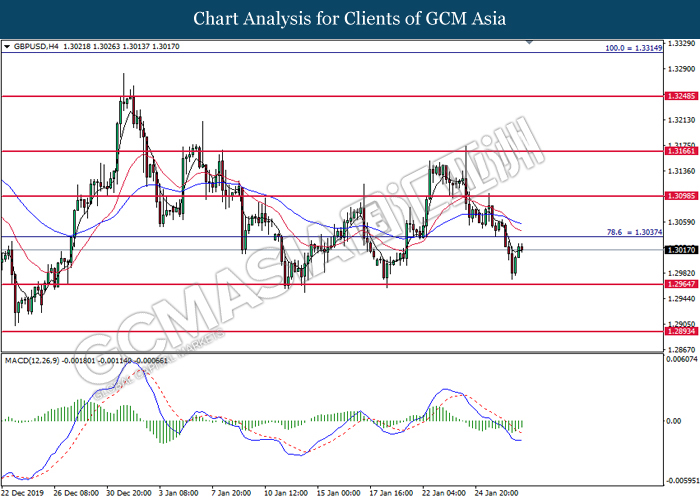Click the MACD scale value 0.006074
Image resolution: width=700 pixels, height=500 pixels.
(681, 359)
